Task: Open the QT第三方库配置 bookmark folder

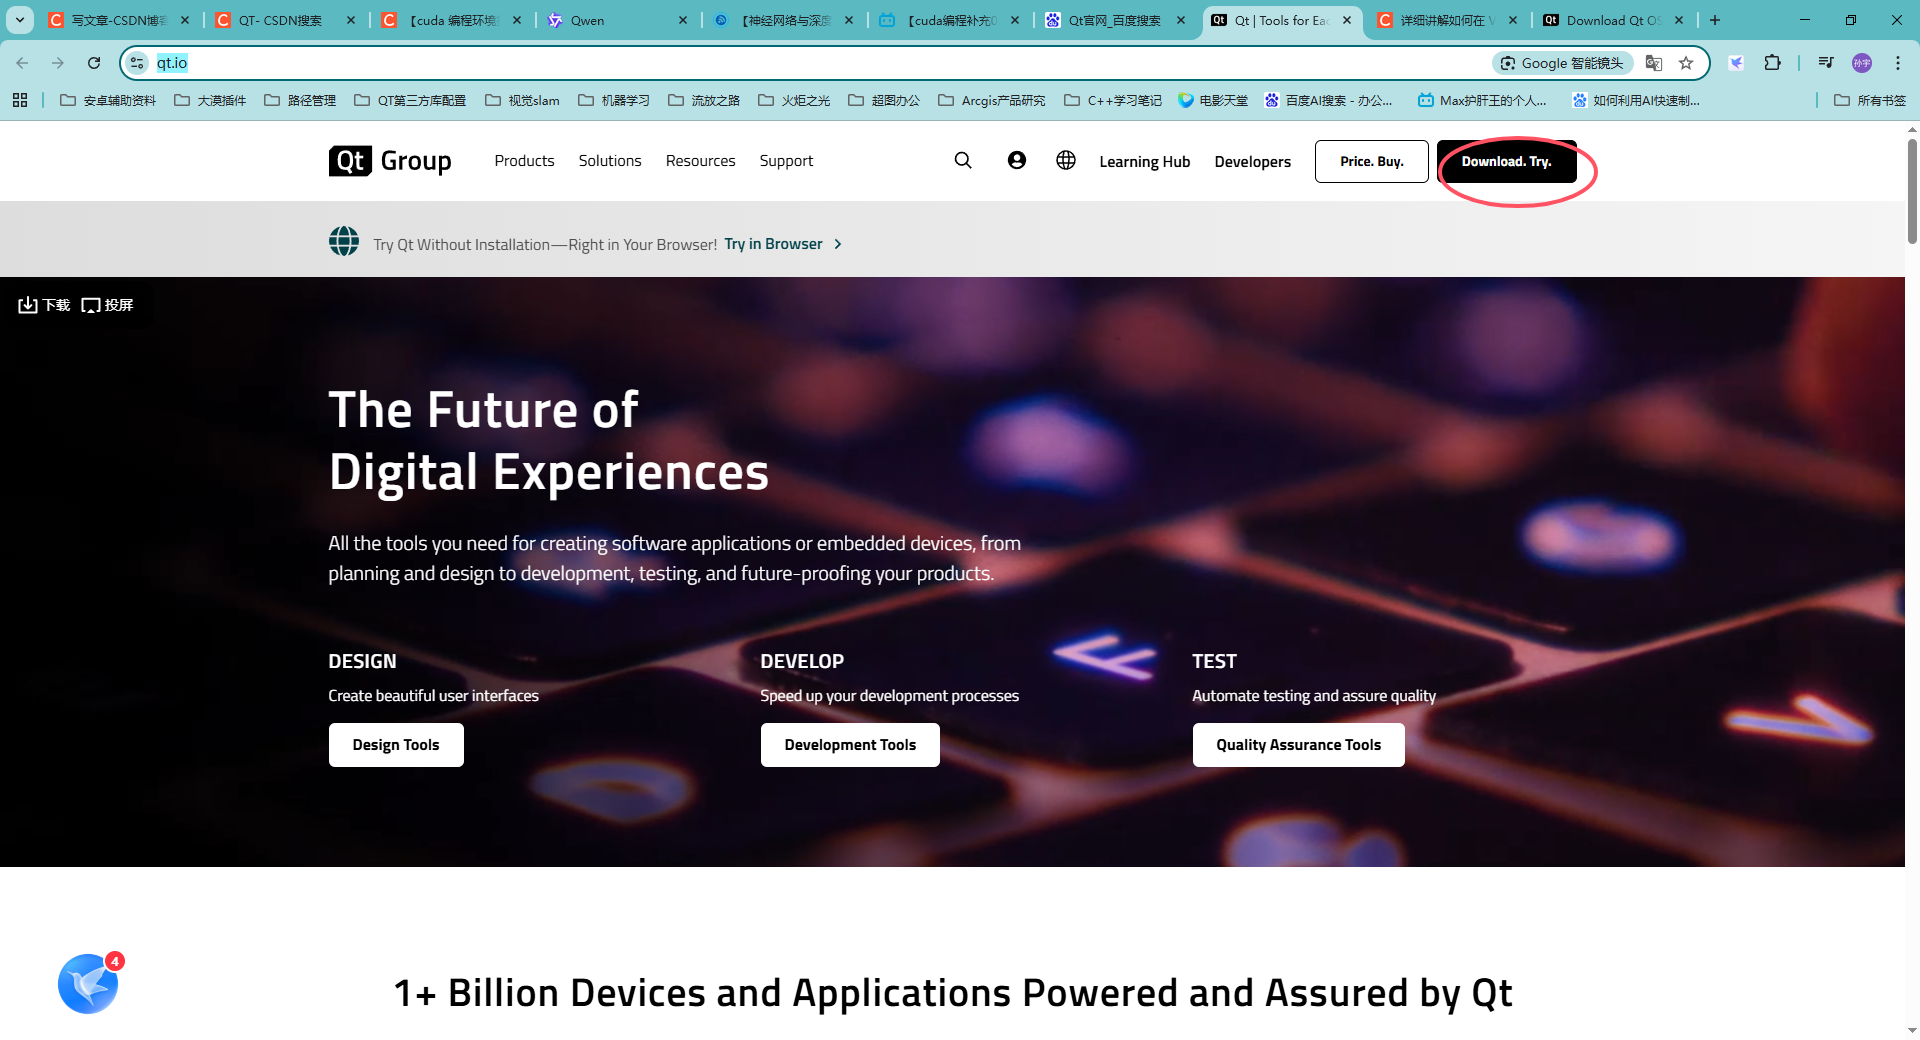Action: [410, 100]
